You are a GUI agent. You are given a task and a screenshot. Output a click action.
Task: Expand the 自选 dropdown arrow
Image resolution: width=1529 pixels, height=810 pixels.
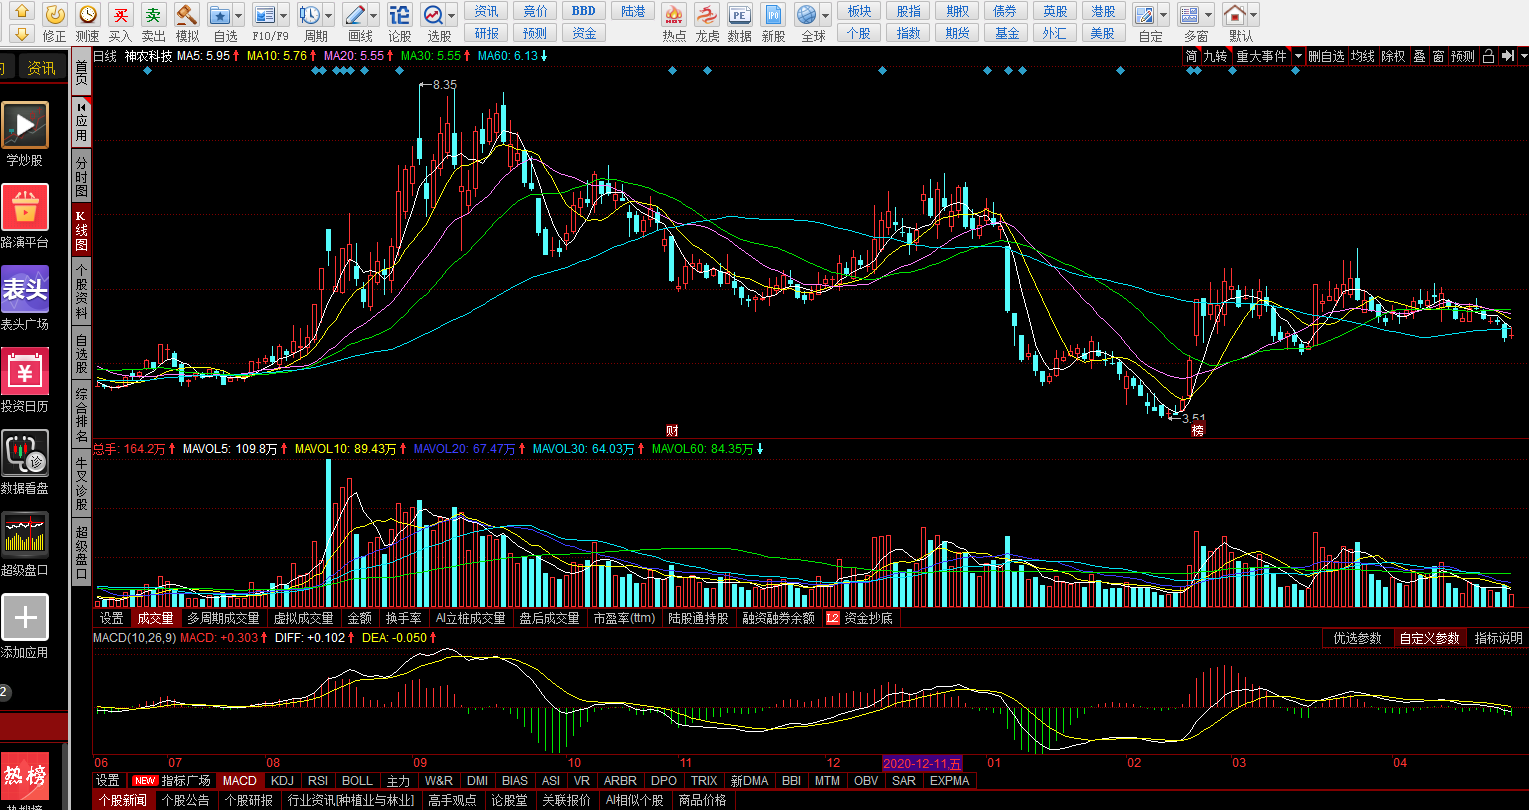coord(239,15)
